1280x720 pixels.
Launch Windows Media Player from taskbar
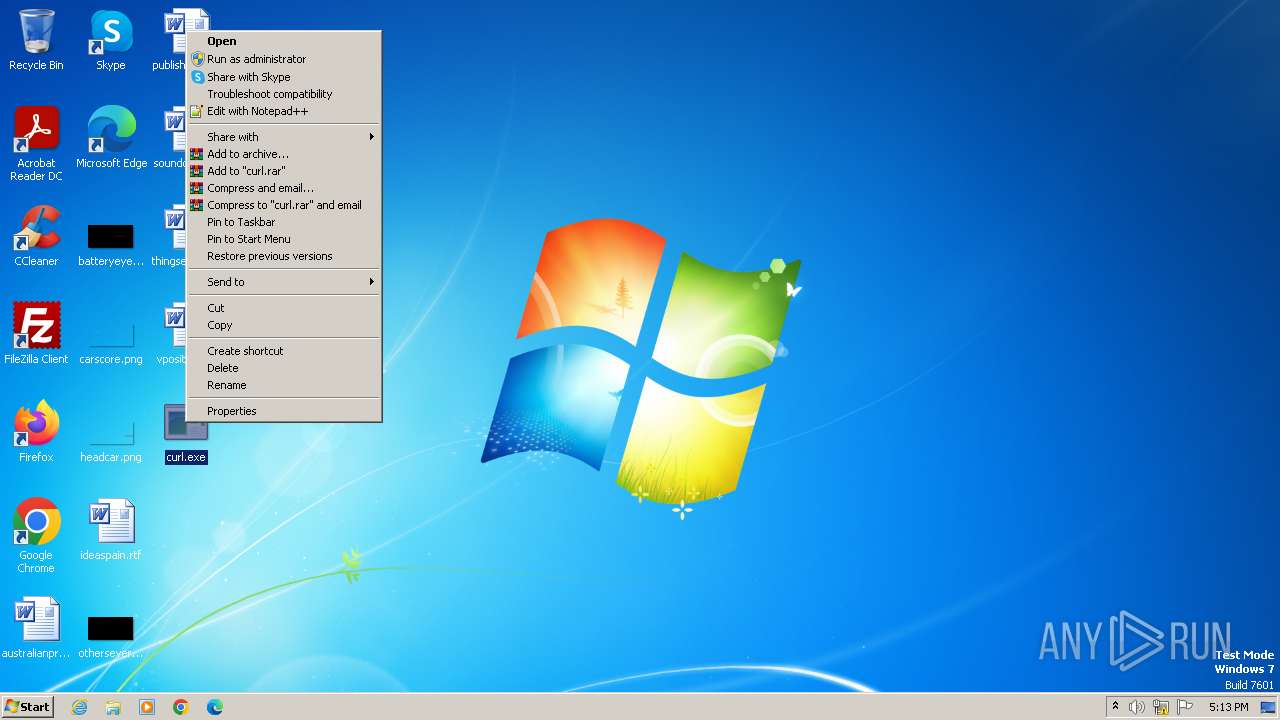pyautogui.click(x=147, y=707)
